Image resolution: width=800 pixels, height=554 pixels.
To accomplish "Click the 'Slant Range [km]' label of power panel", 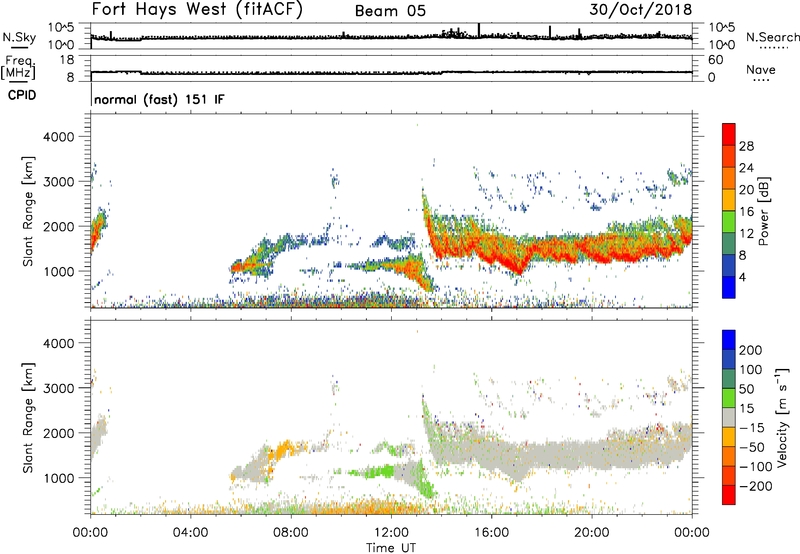I will click(28, 211).
